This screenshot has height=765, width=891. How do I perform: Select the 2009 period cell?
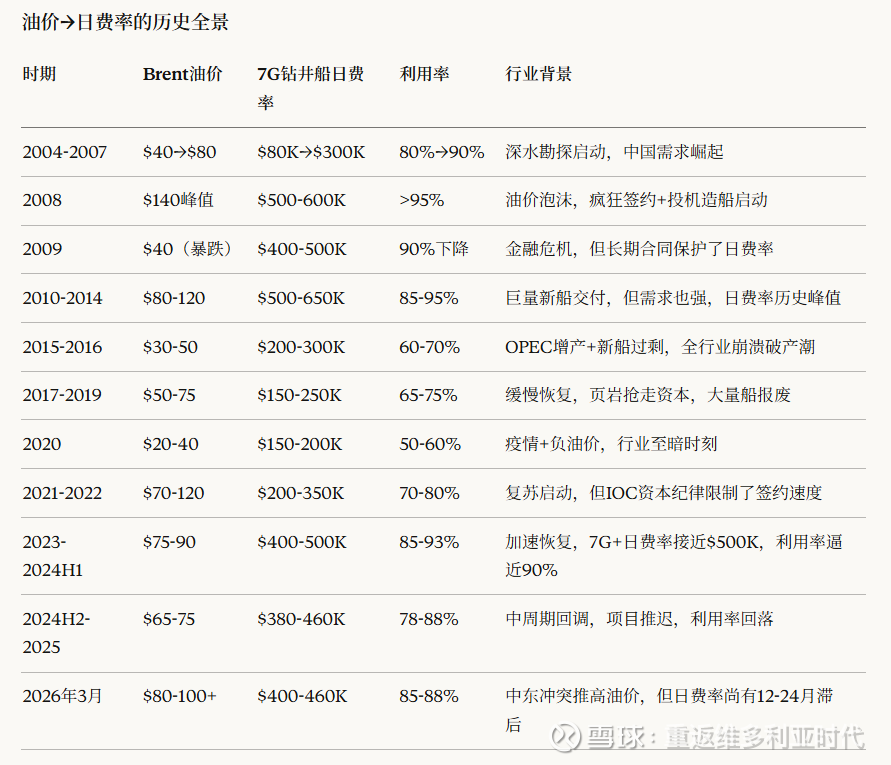click(x=42, y=249)
